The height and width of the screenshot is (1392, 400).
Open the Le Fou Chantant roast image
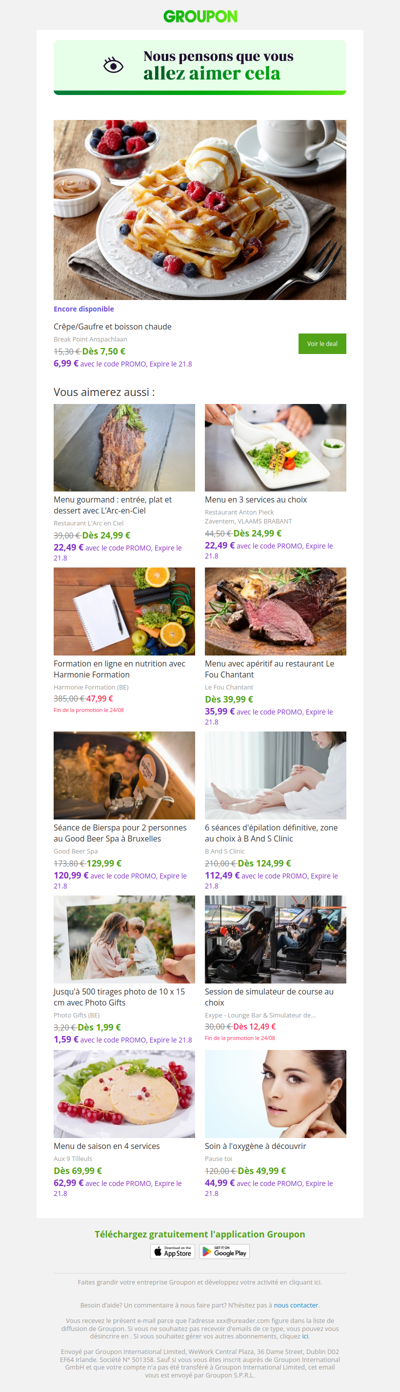(275, 612)
